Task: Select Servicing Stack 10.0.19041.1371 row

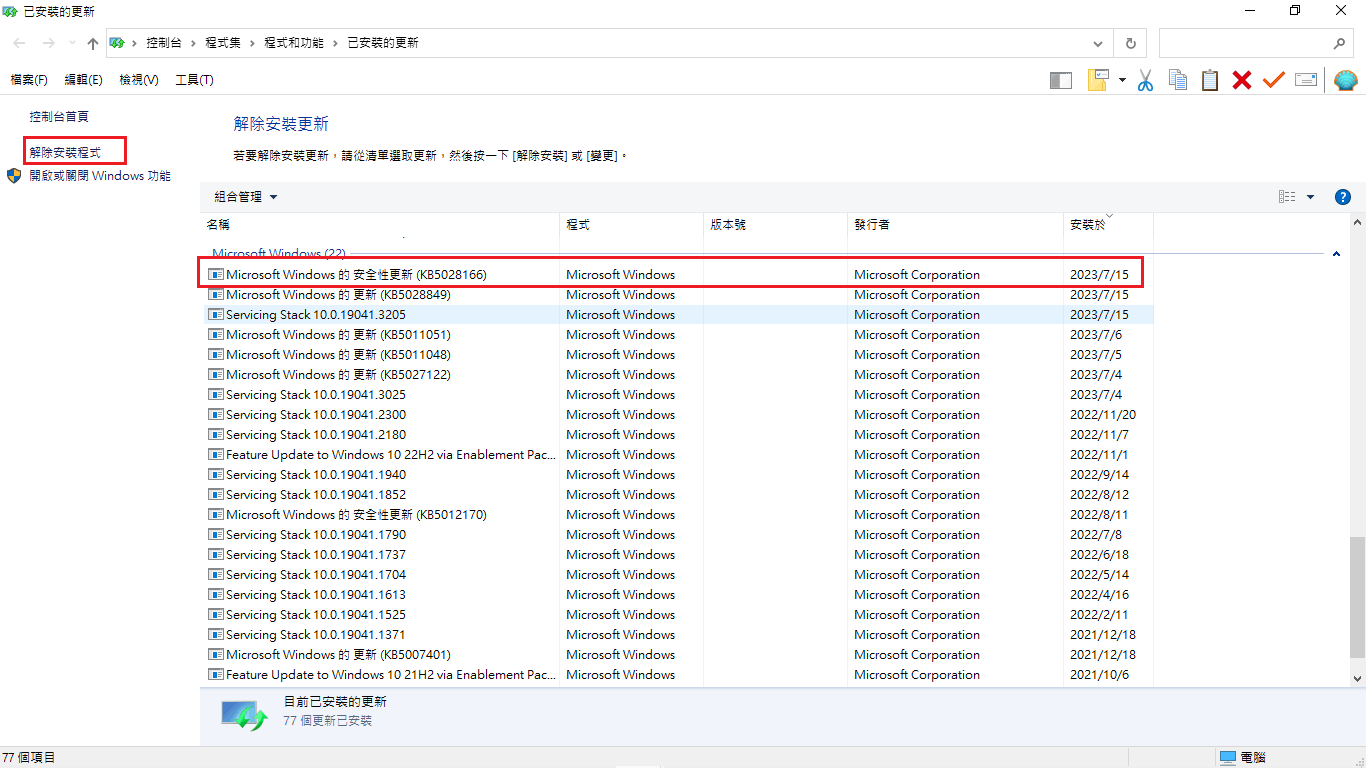Action: pyautogui.click(x=676, y=635)
